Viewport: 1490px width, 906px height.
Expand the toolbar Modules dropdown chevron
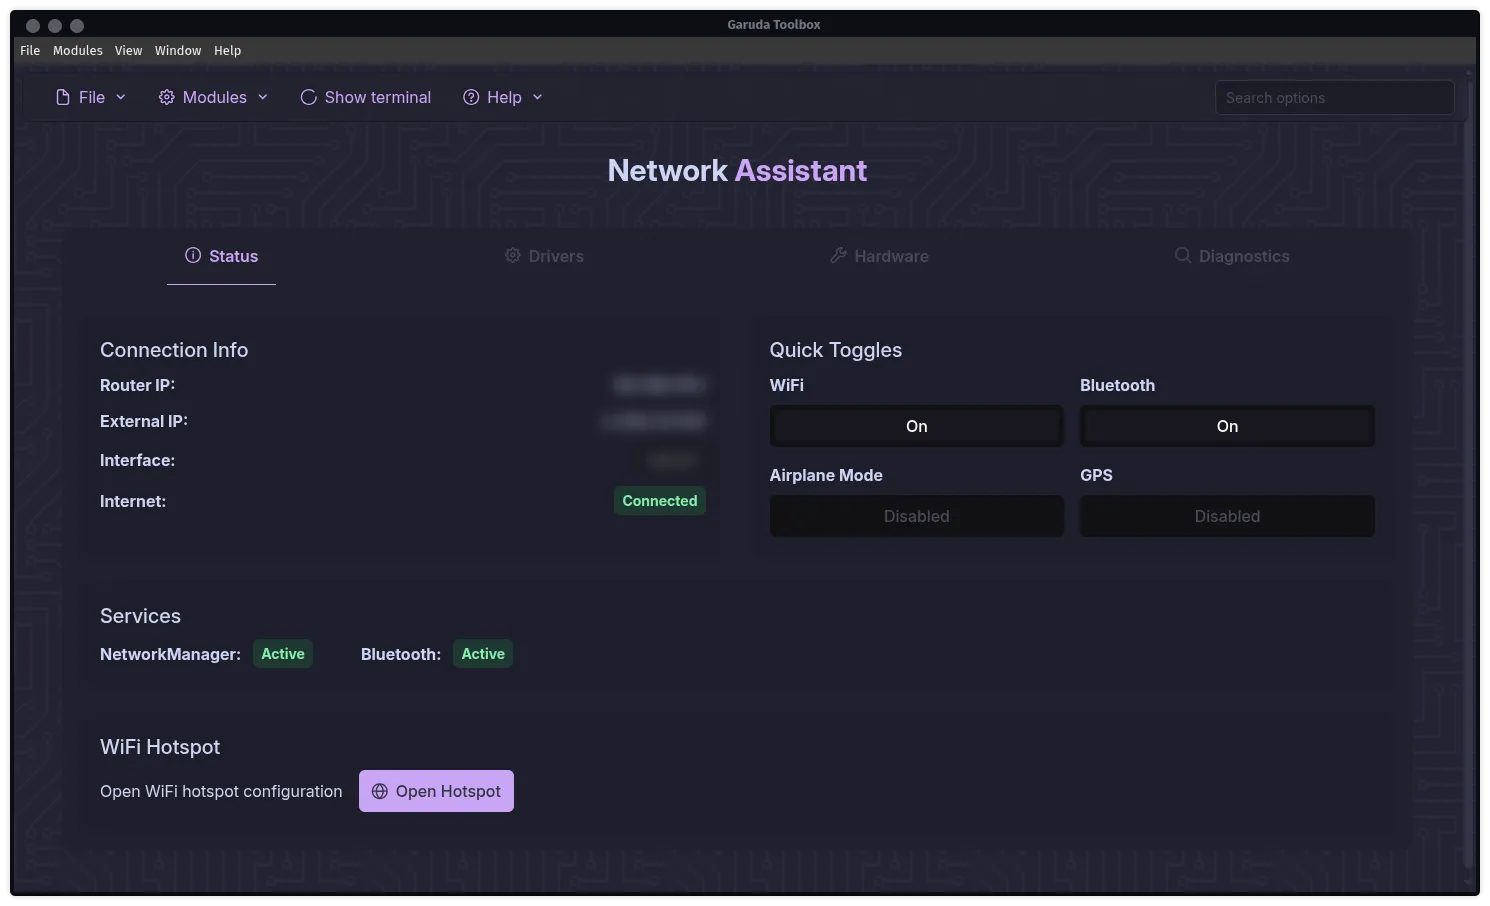coord(263,97)
